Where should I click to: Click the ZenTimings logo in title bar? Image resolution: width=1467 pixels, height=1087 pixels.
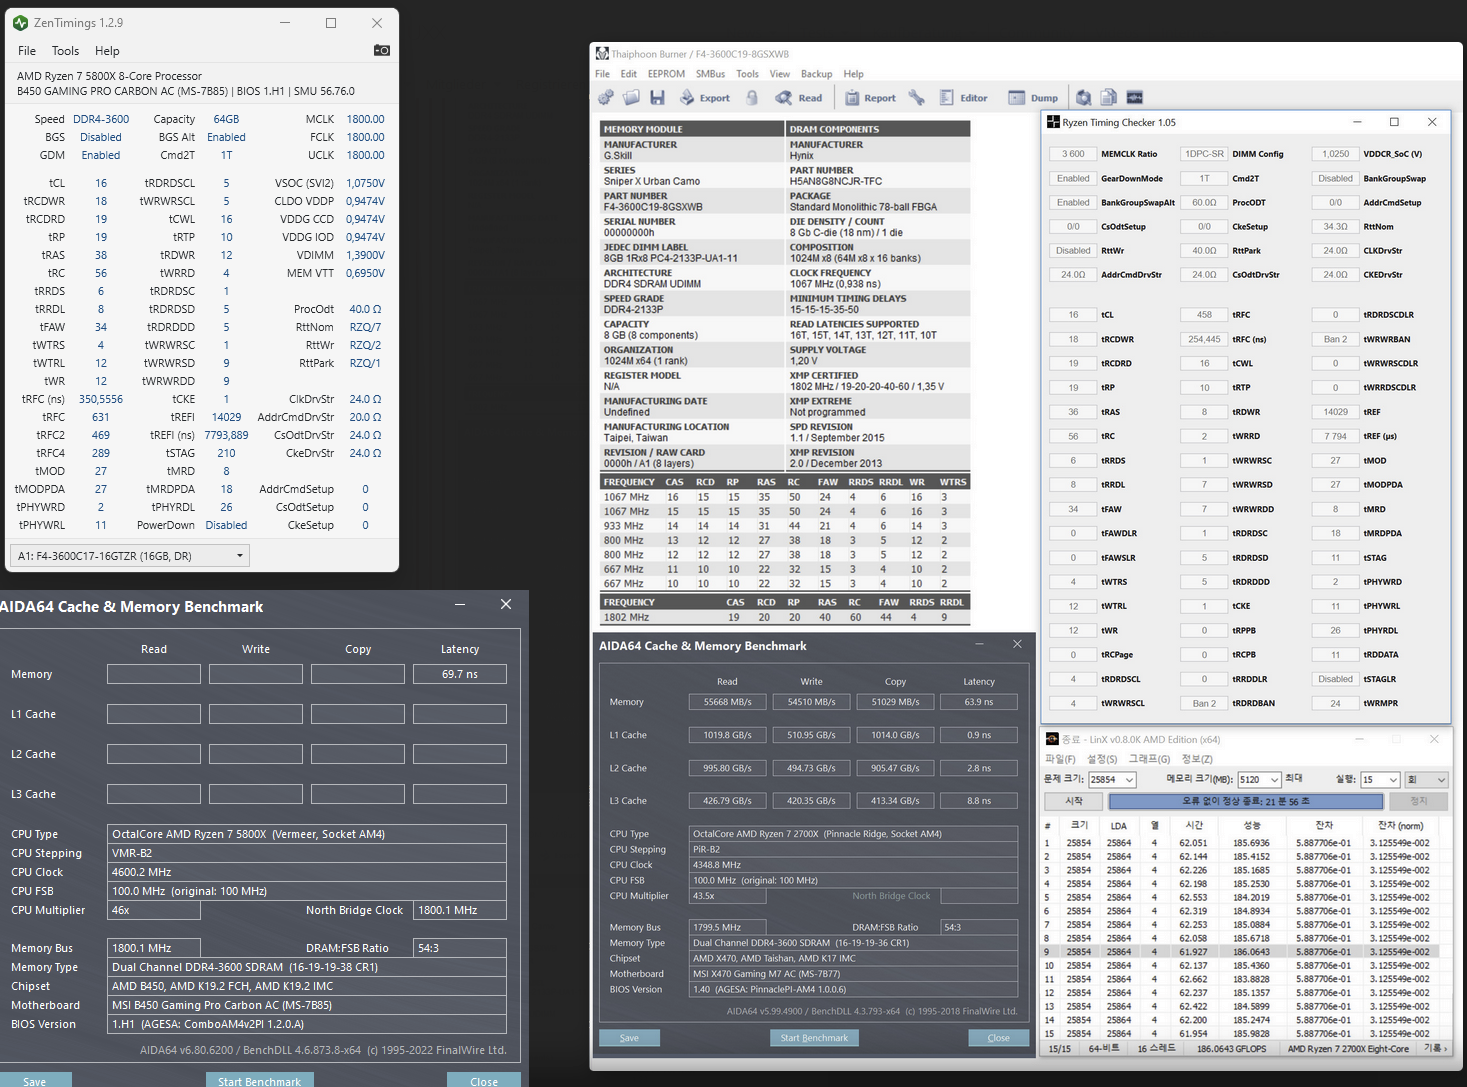pos(20,22)
